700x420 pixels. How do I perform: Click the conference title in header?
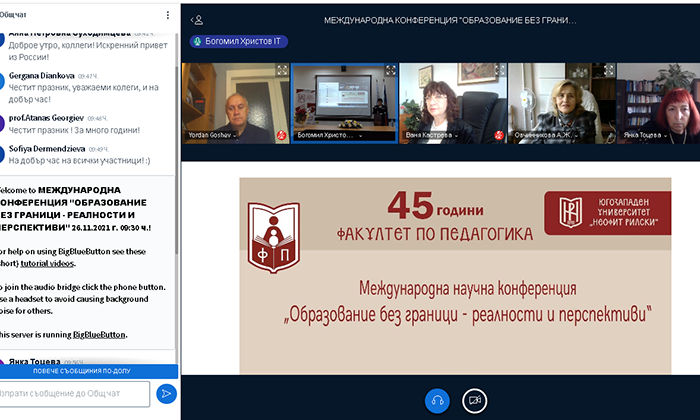click(450, 21)
